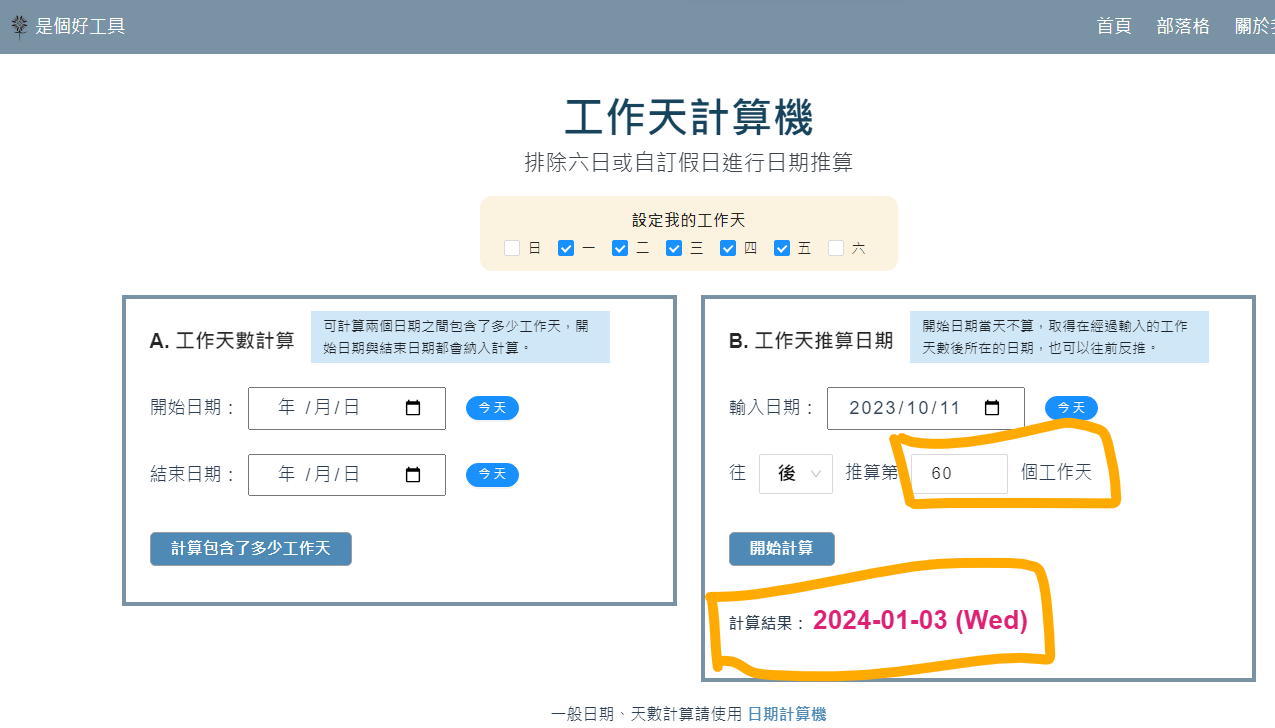
Task: Open calendar picker for 輸入日期
Action: pos(992,408)
